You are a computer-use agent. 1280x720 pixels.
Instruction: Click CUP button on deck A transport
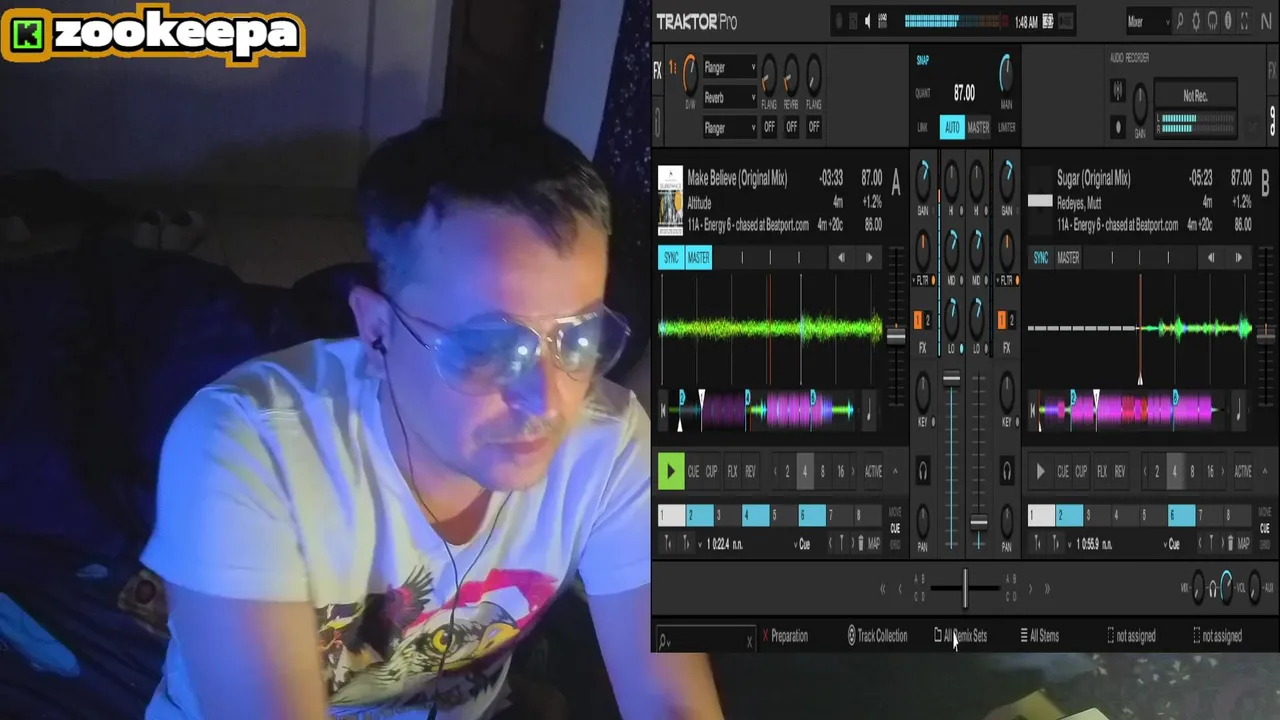711,471
